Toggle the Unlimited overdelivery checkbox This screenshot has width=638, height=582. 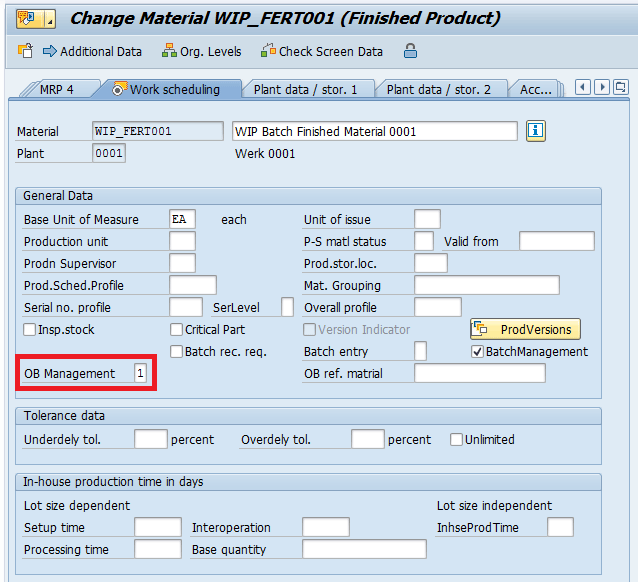pyautogui.click(x=456, y=439)
